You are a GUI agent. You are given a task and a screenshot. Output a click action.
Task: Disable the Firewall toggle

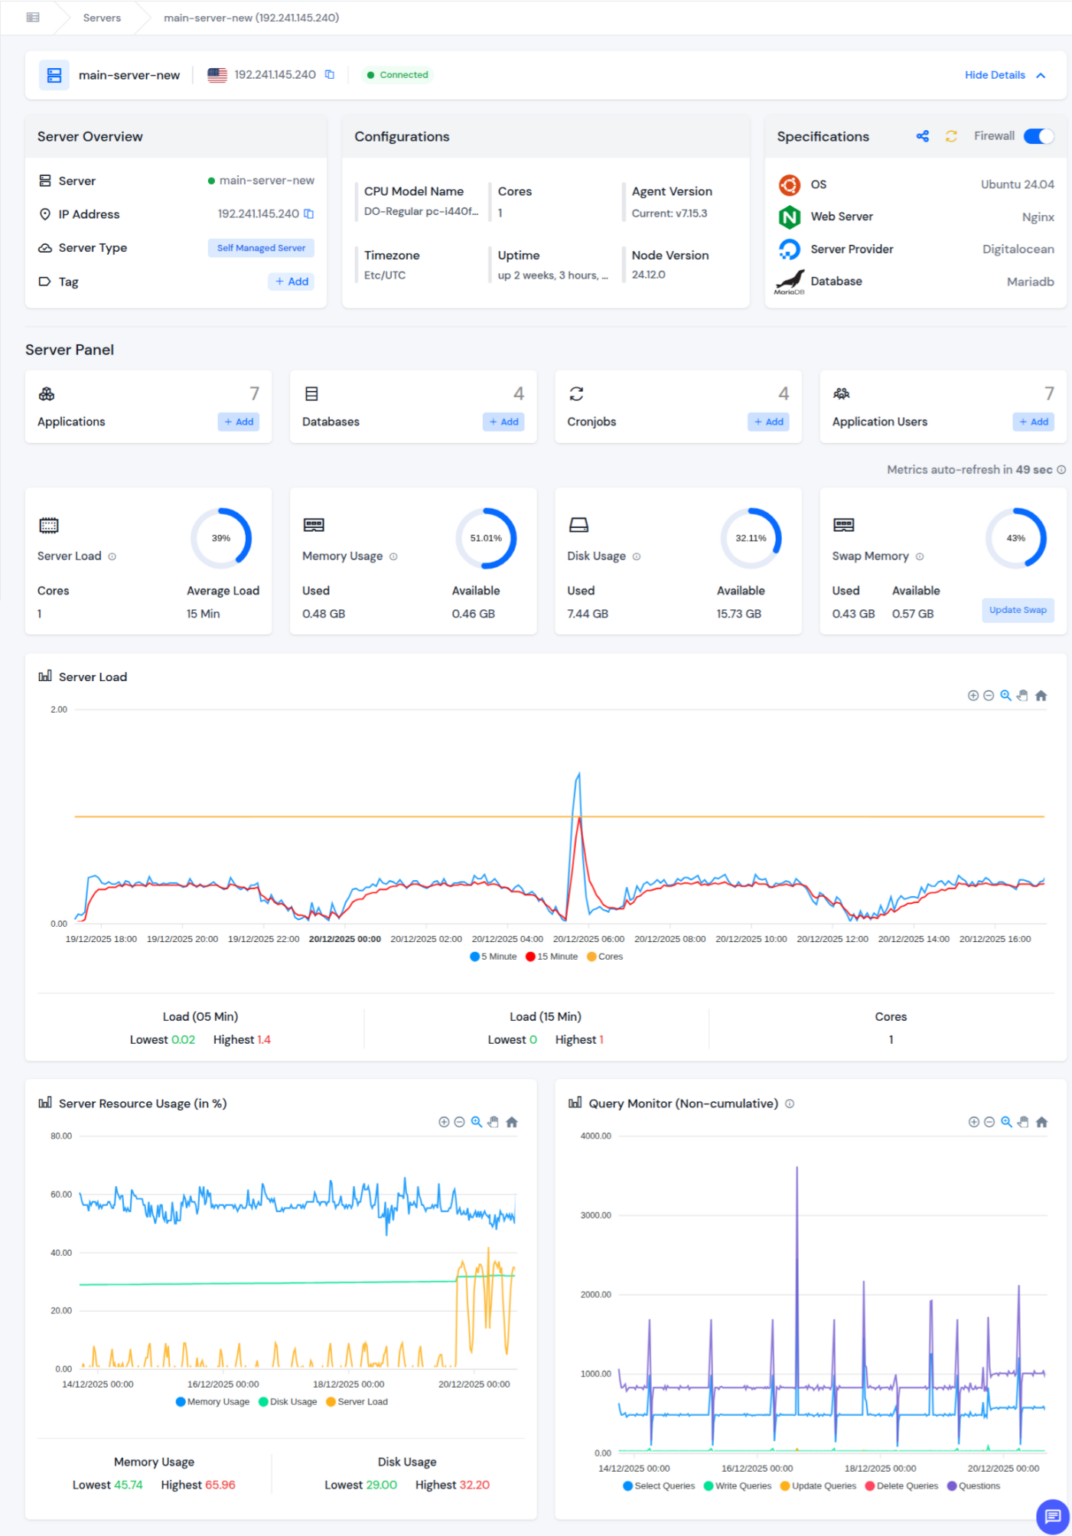[x=1038, y=136]
